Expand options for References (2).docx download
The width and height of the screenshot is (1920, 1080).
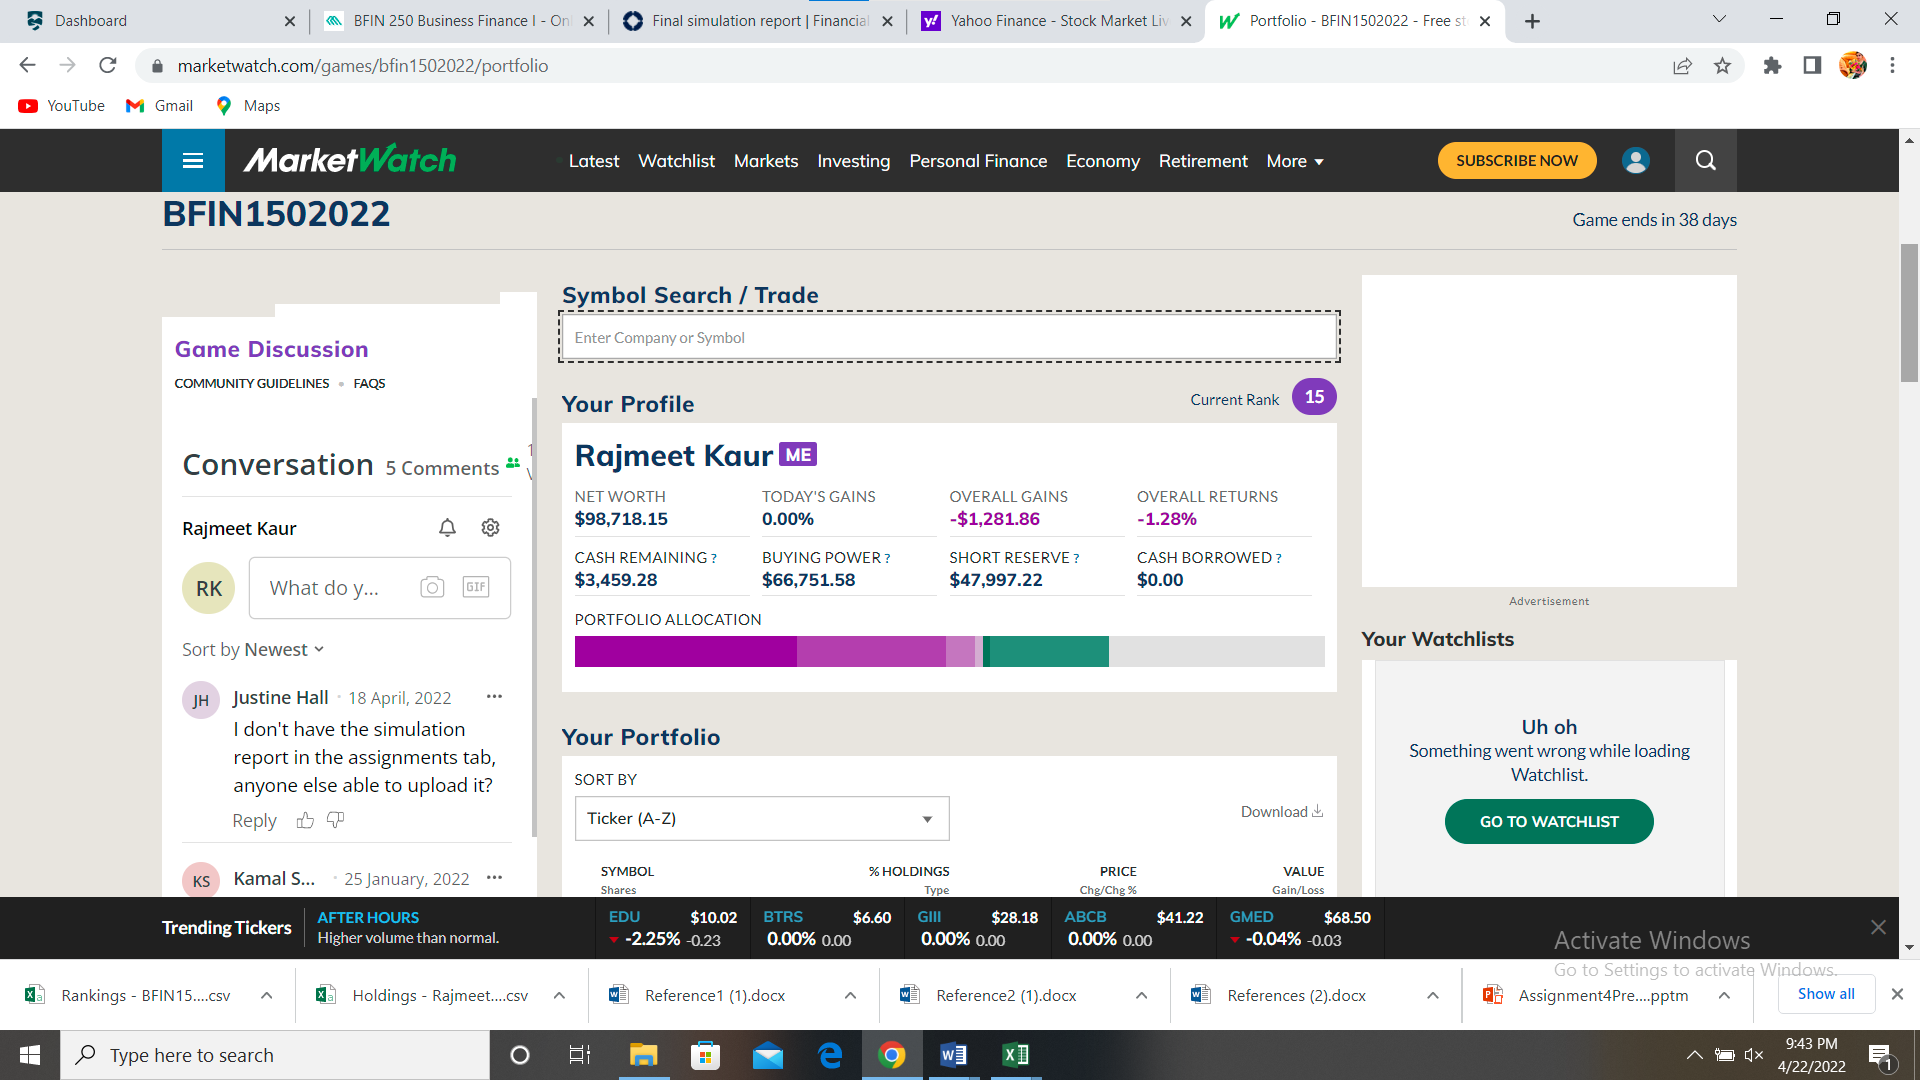tap(1433, 996)
